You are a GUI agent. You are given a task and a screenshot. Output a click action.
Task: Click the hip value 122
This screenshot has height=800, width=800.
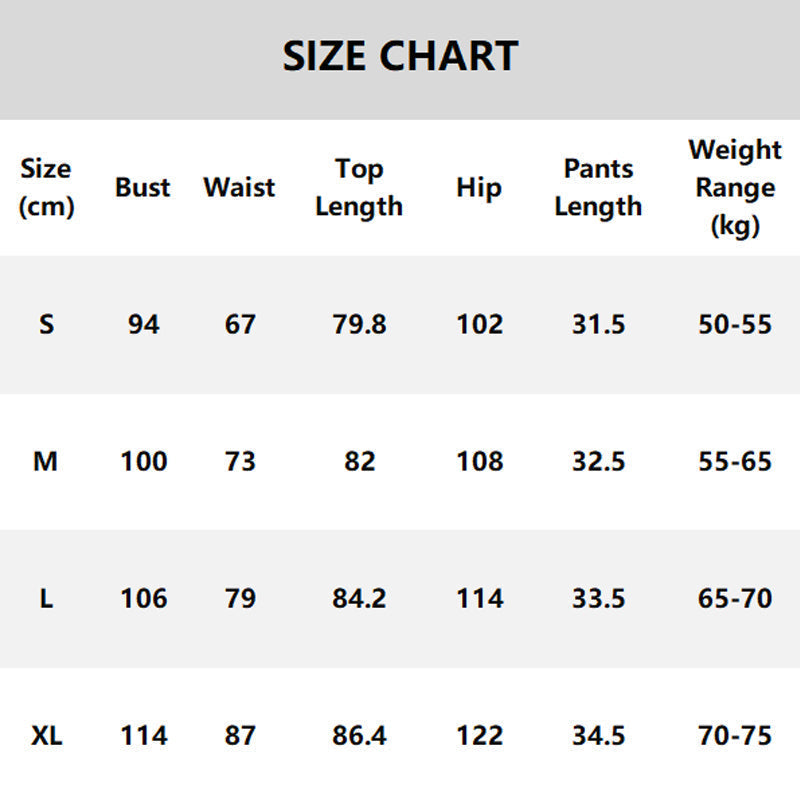[479, 735]
